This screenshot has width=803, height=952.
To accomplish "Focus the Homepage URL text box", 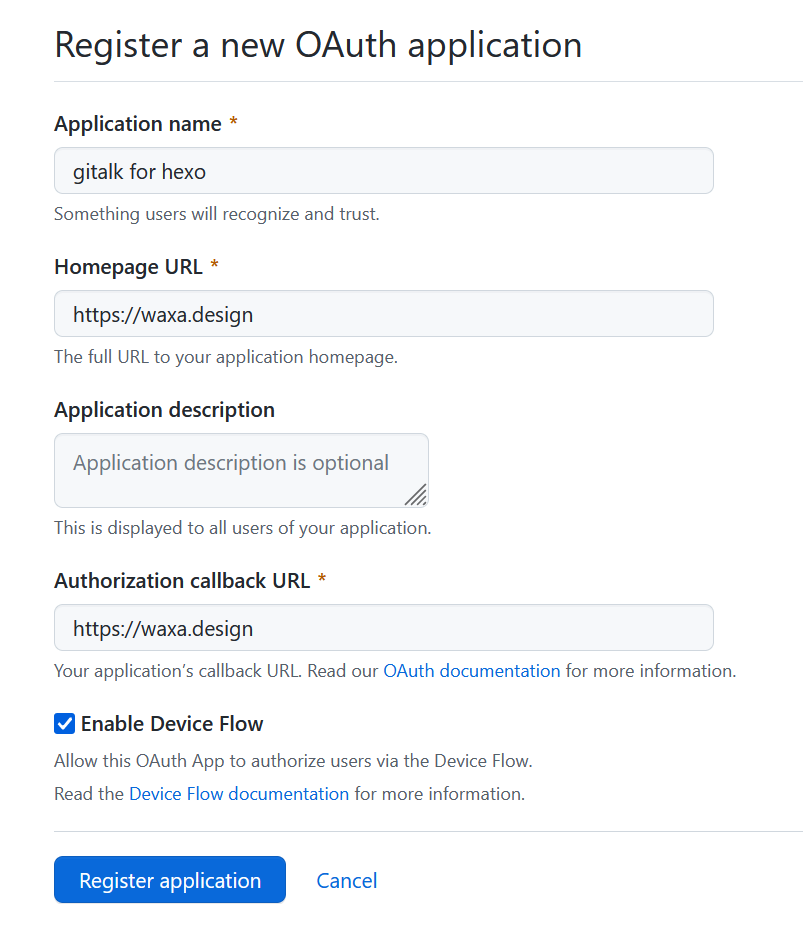I will tap(383, 314).
